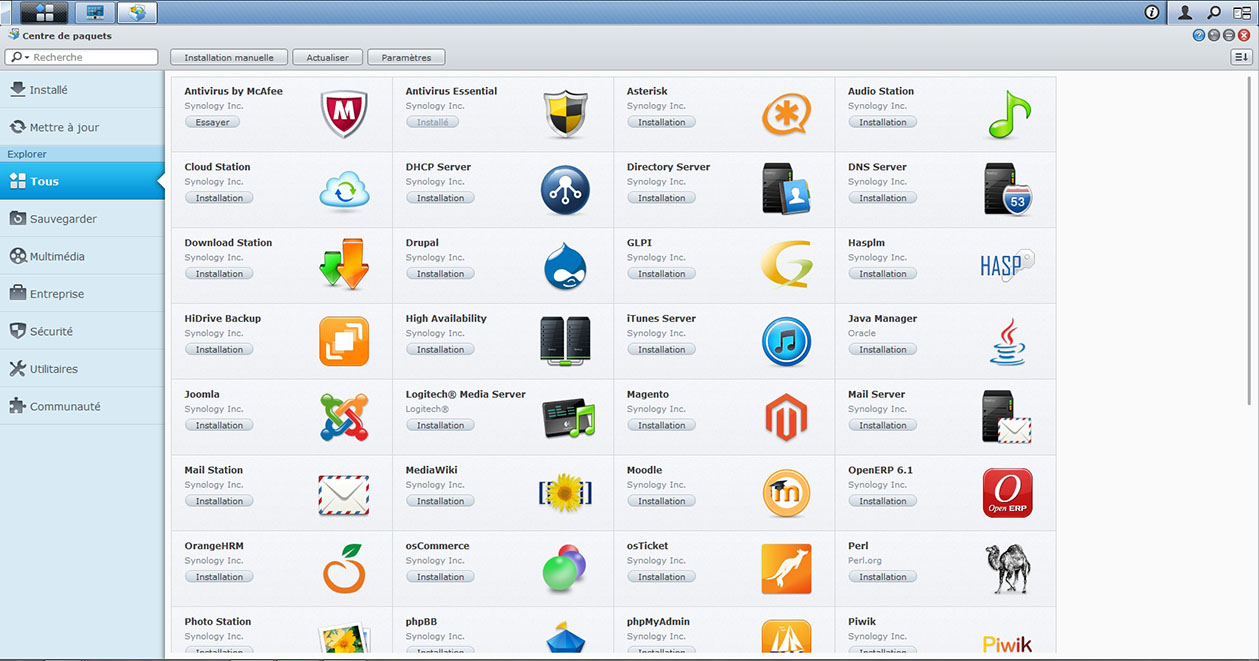The height and width of the screenshot is (661, 1259).
Task: Click the iTunes Server music icon
Action: [786, 341]
